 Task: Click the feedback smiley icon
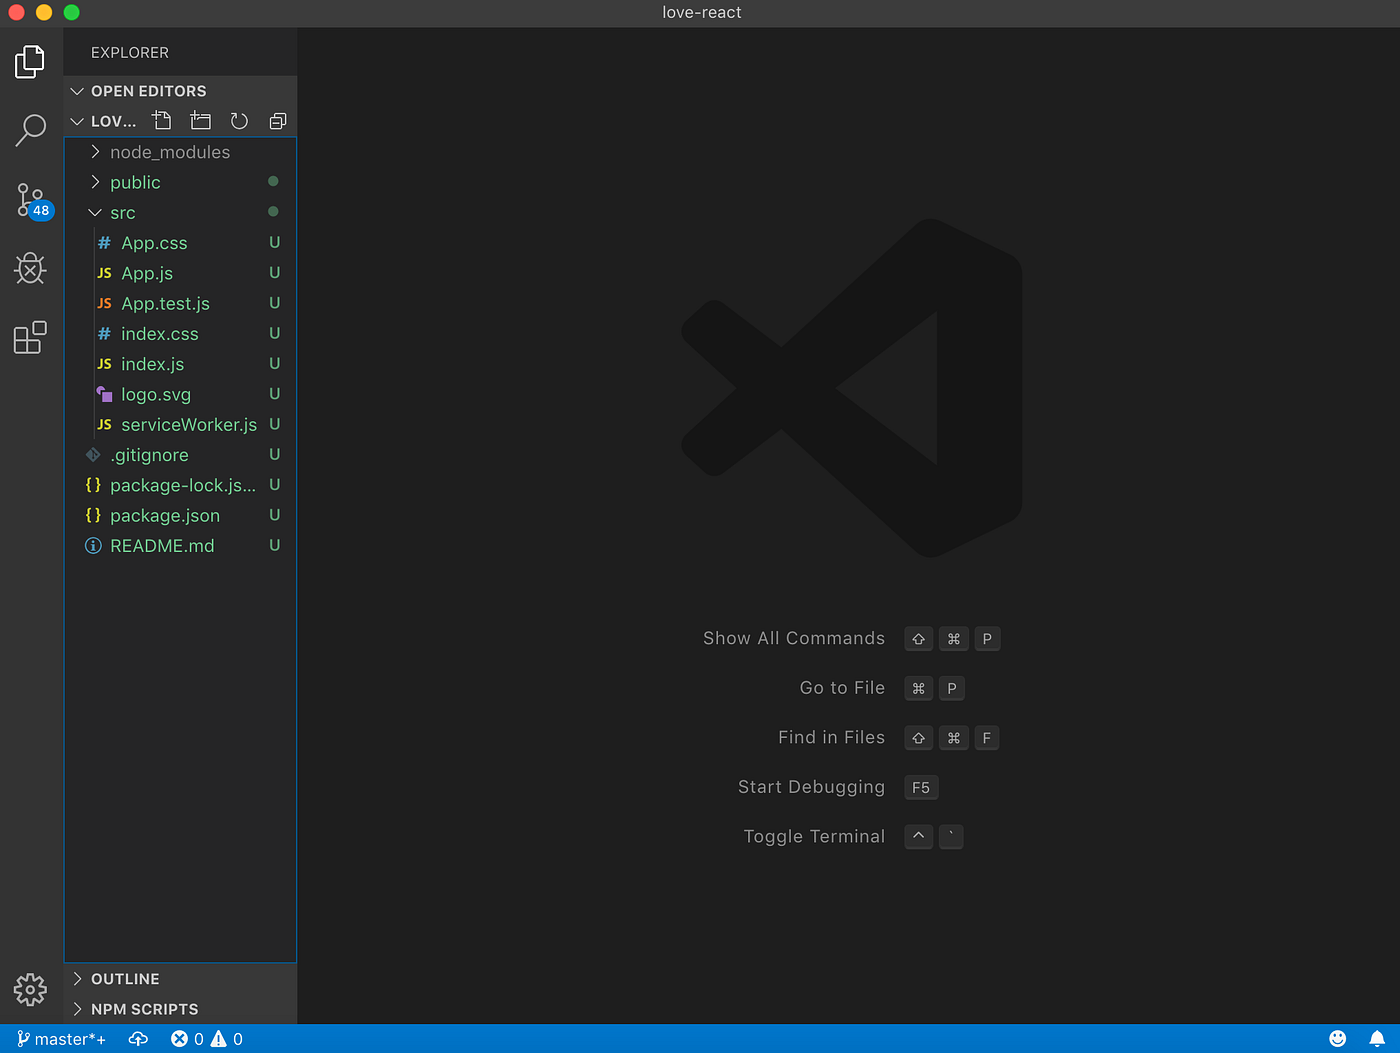pos(1338,1039)
